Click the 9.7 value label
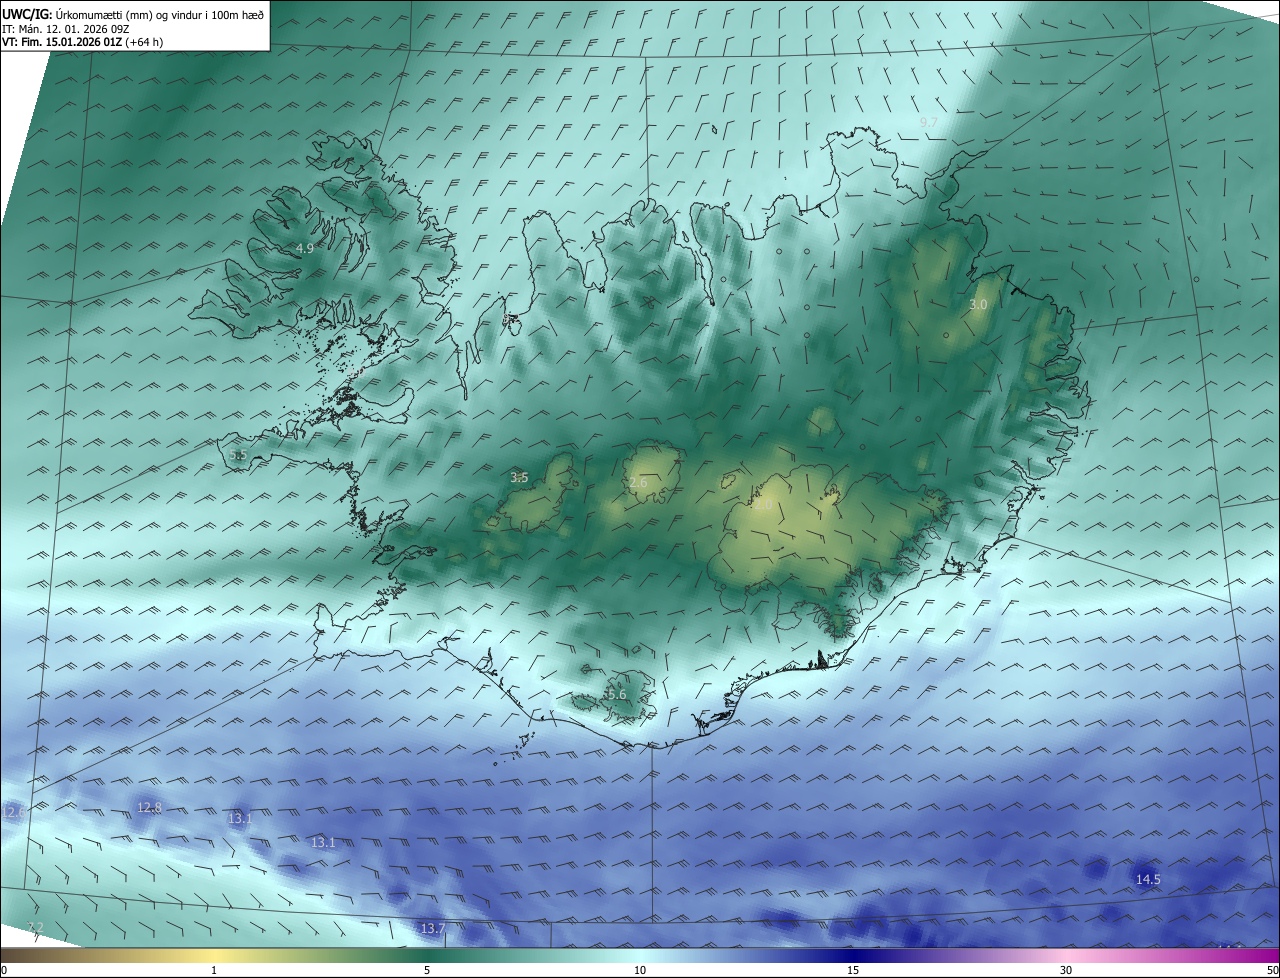 928,122
